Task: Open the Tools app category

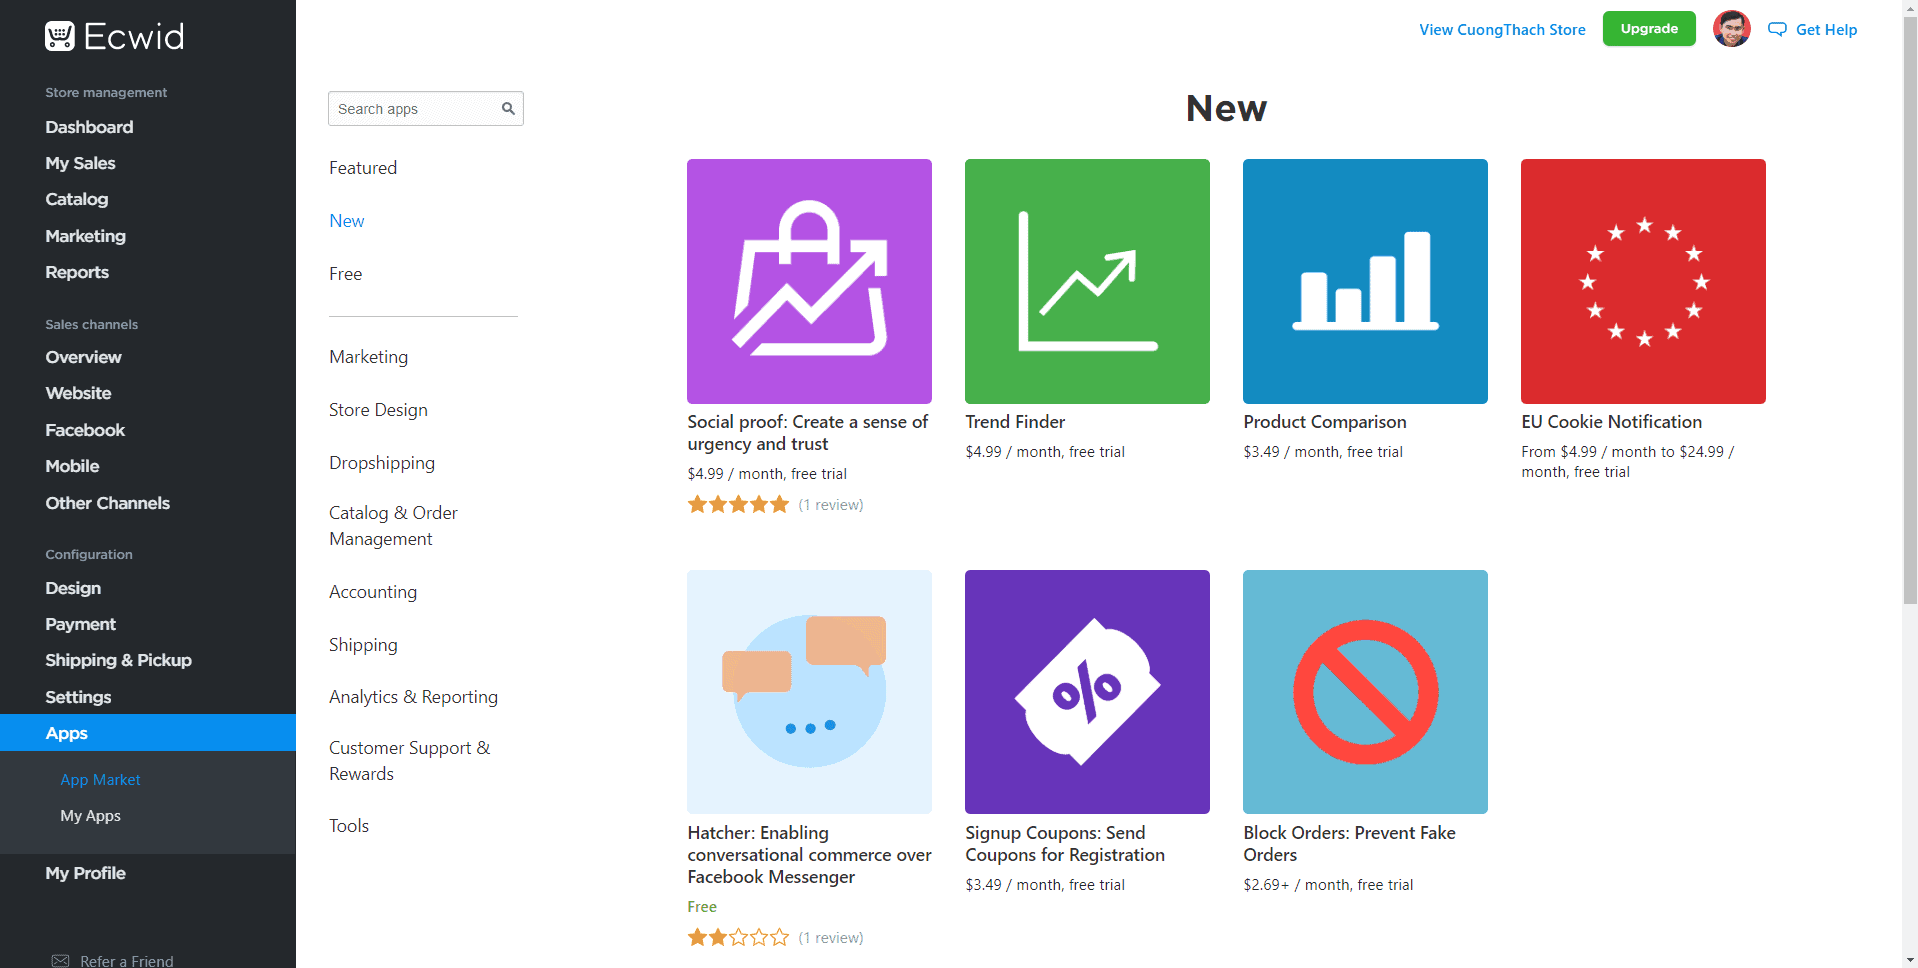Action: [x=349, y=826]
